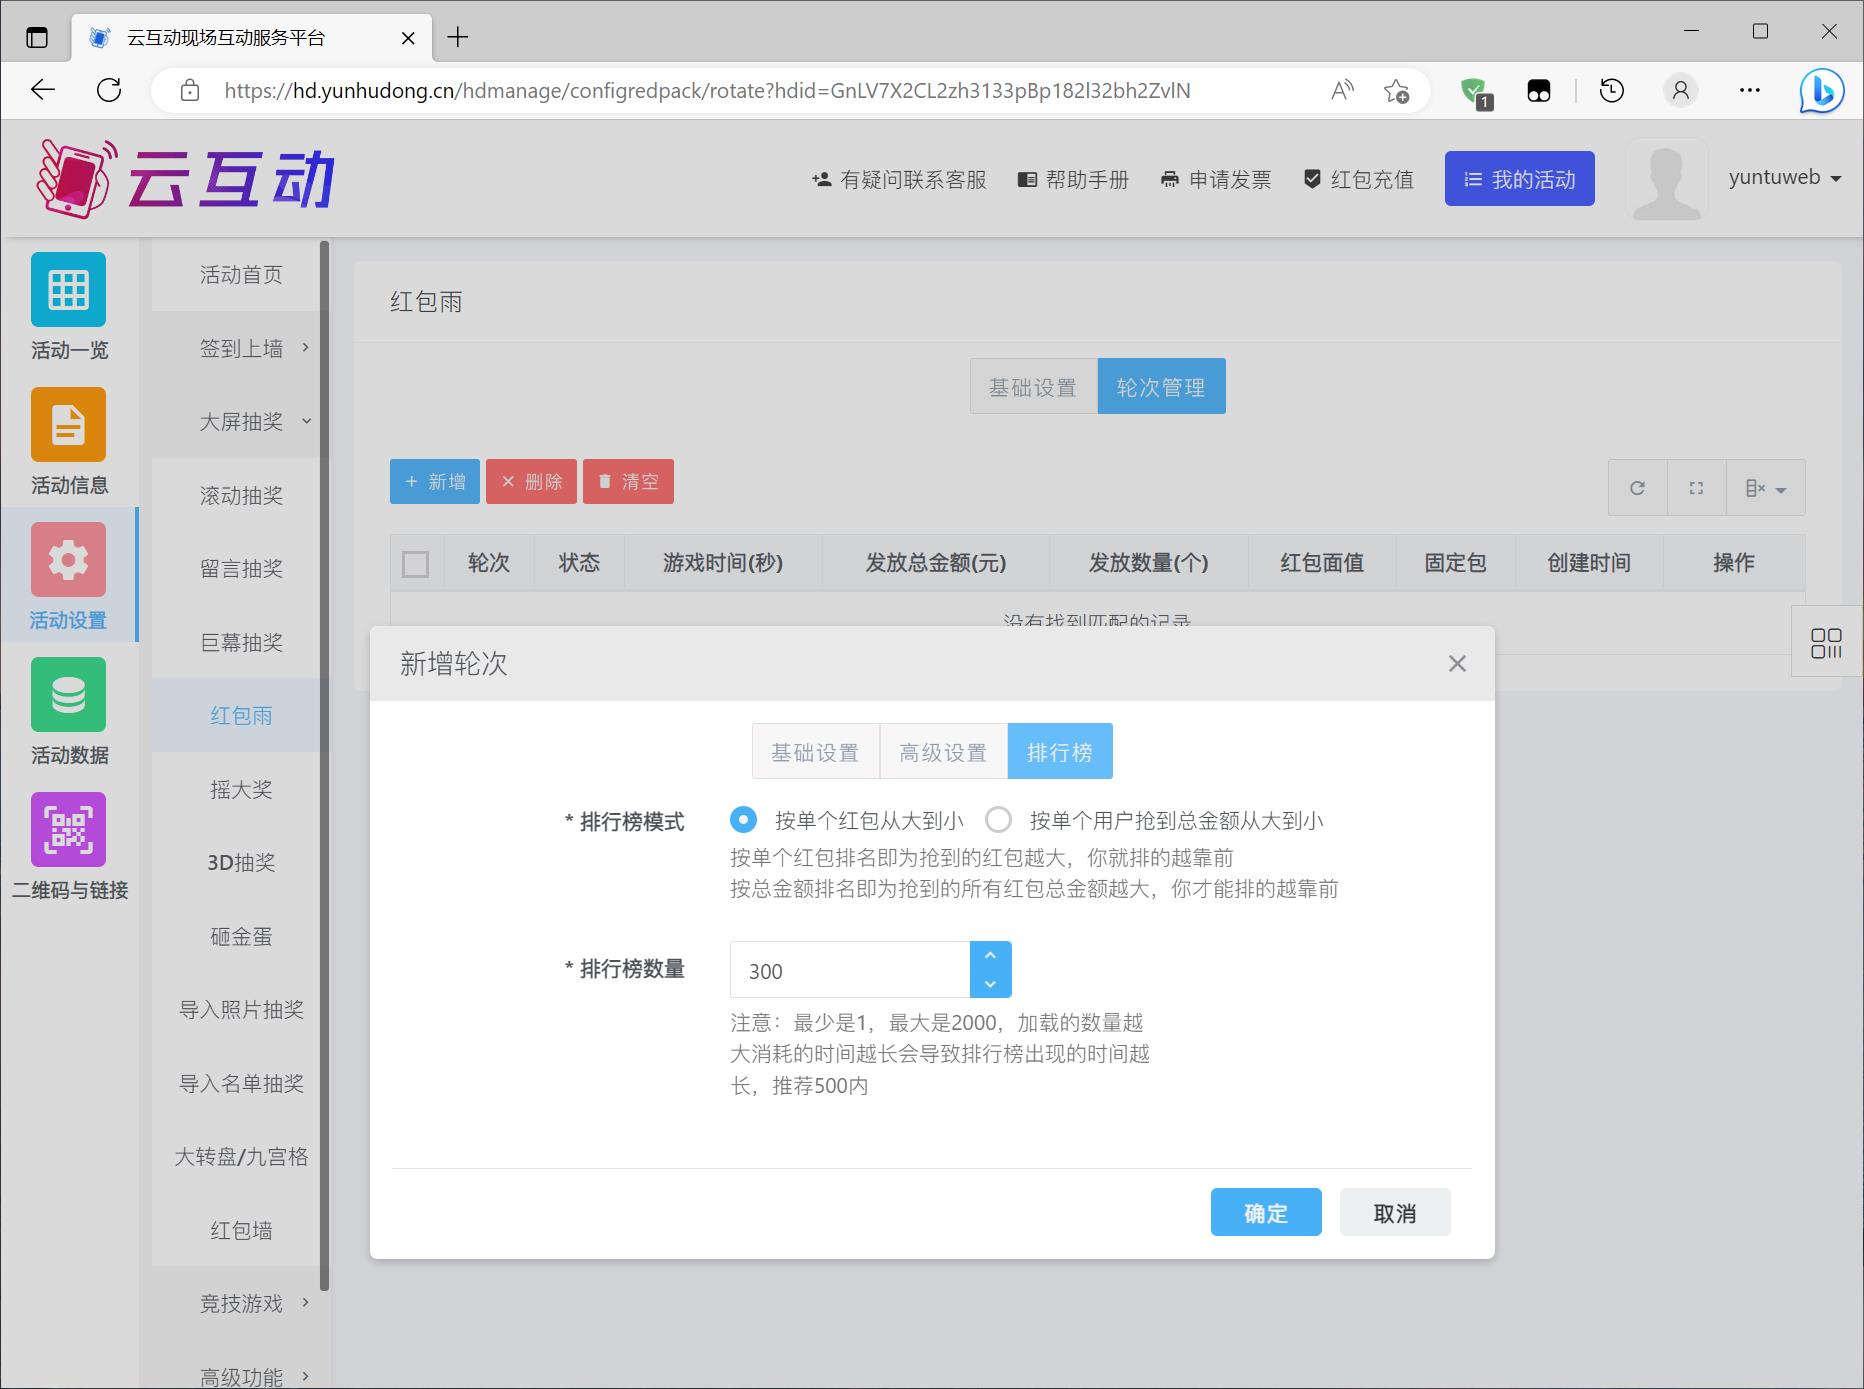Viewport: 1864px width, 1389px height.
Task: Select 按单个红包从大到小 radio option
Action: (743, 820)
